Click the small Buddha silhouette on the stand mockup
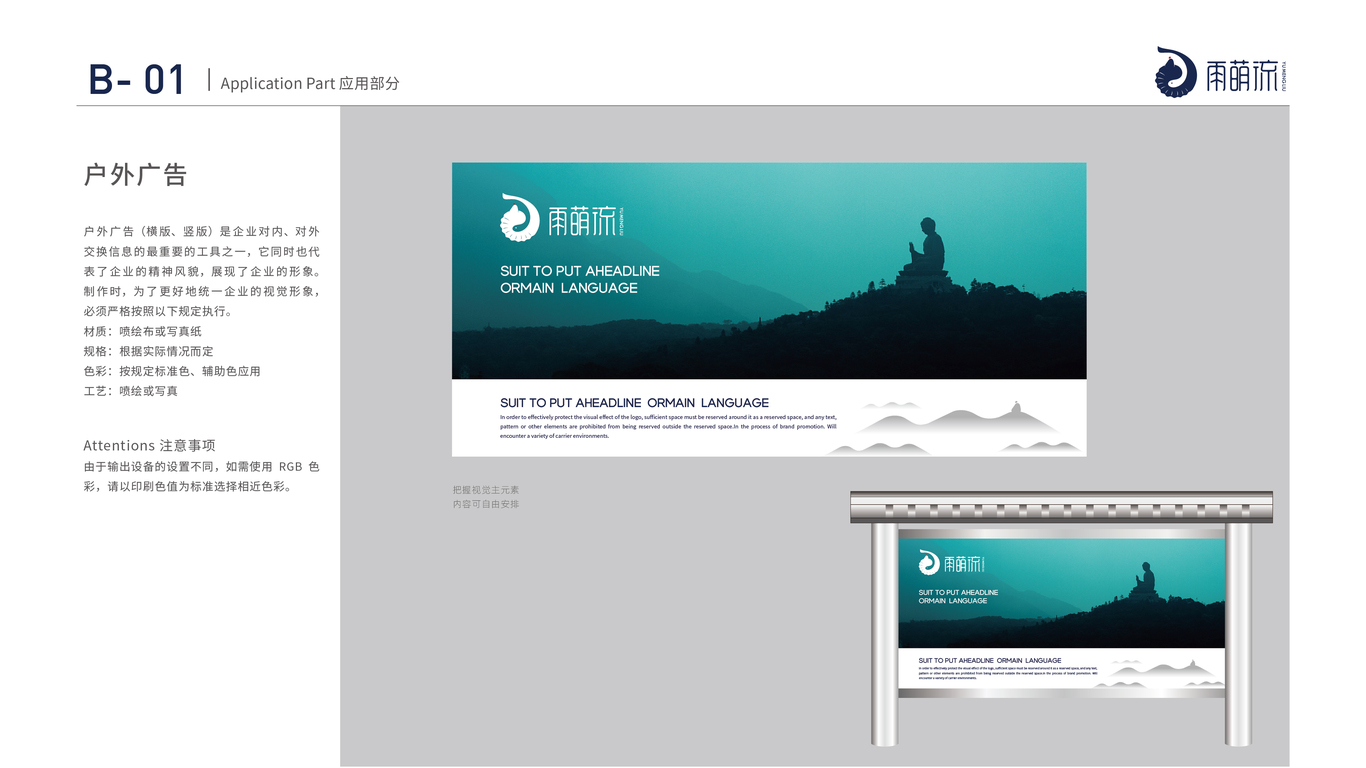This screenshot has height=768, width=1366. point(1144,581)
